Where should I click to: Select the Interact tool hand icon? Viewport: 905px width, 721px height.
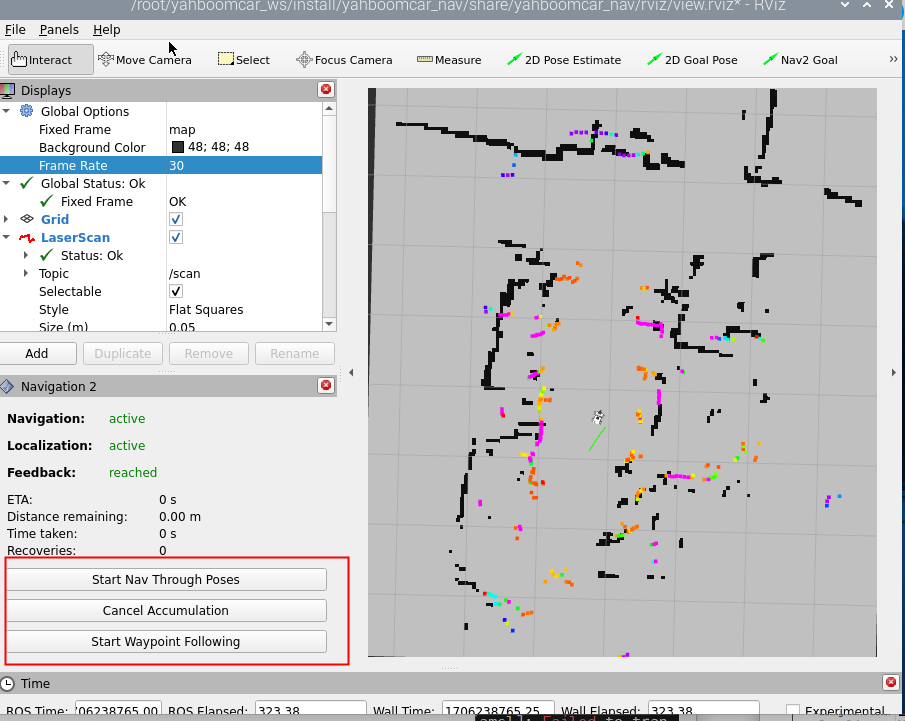[x=18, y=59]
